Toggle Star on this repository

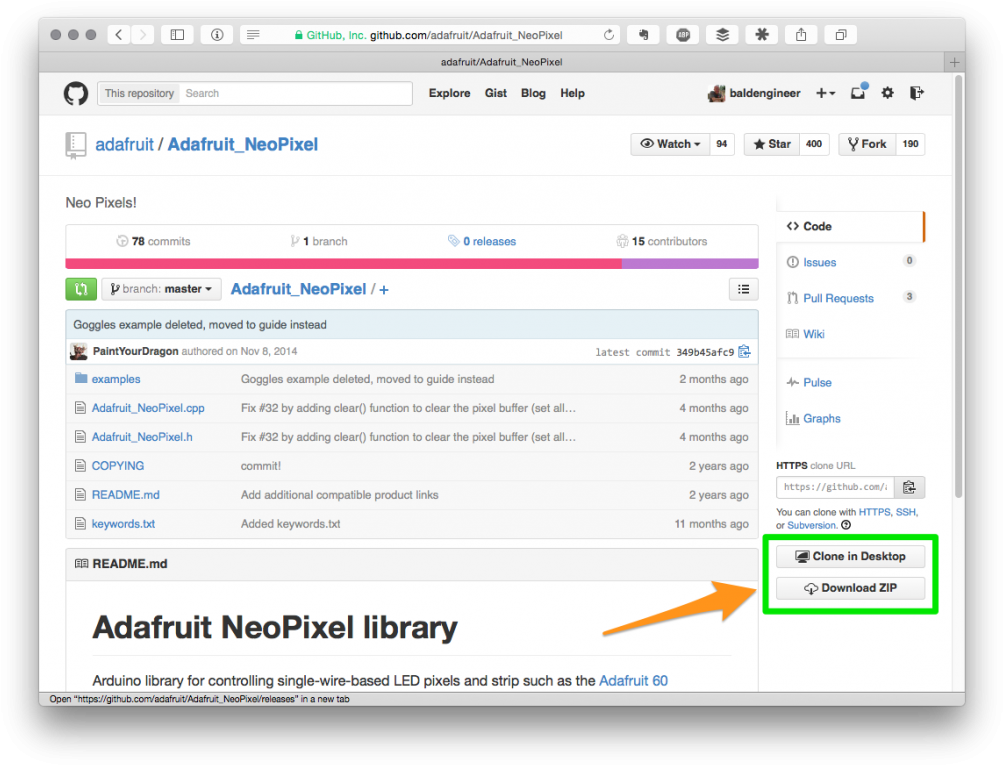point(772,144)
